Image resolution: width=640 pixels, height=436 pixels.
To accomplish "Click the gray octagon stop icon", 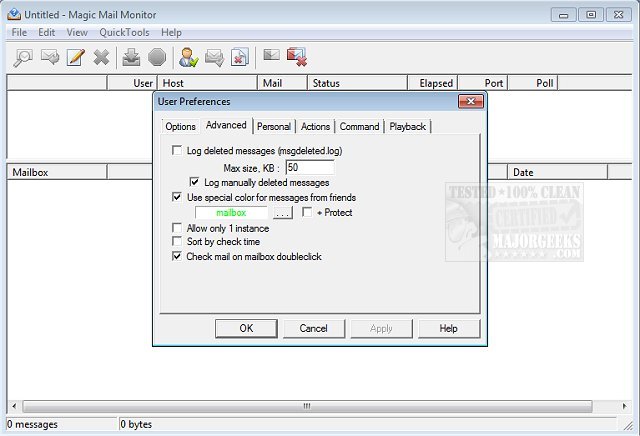I will [x=157, y=58].
